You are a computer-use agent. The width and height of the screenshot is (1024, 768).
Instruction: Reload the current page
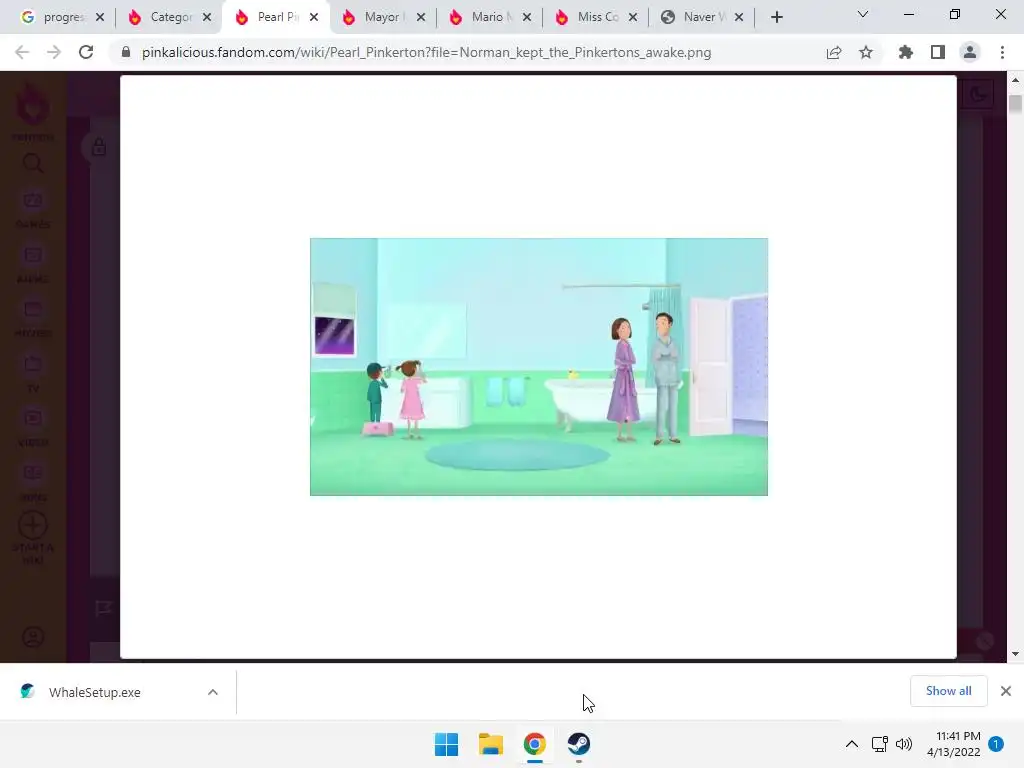(86, 52)
